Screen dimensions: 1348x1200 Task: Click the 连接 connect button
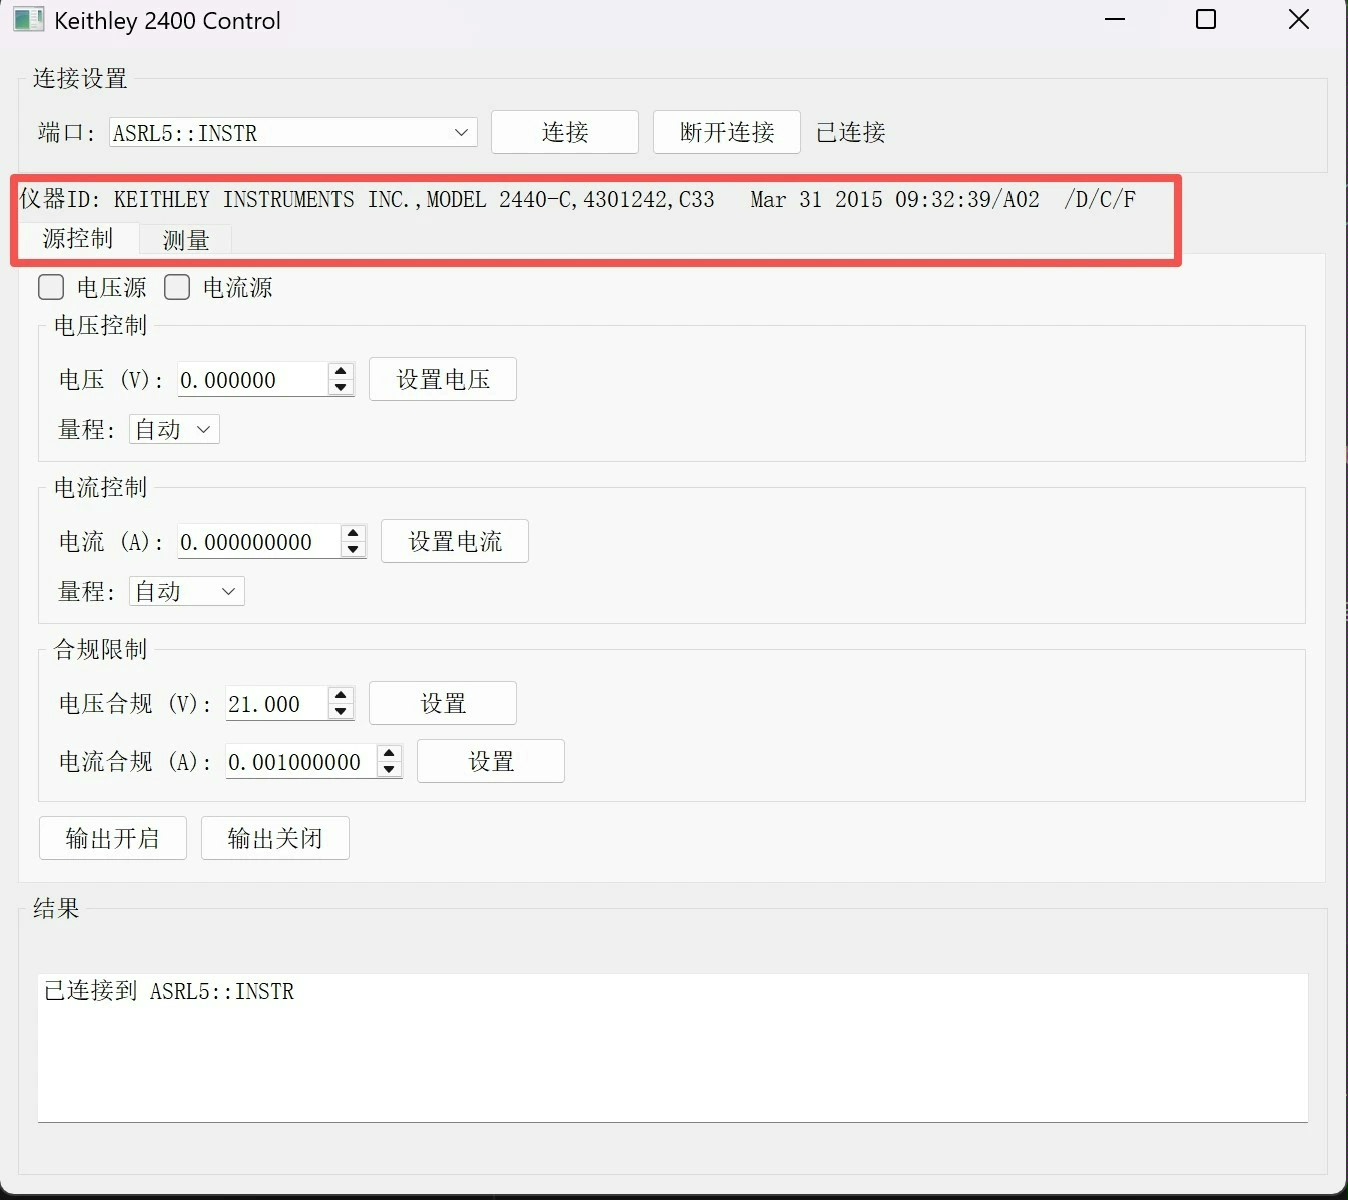(565, 132)
